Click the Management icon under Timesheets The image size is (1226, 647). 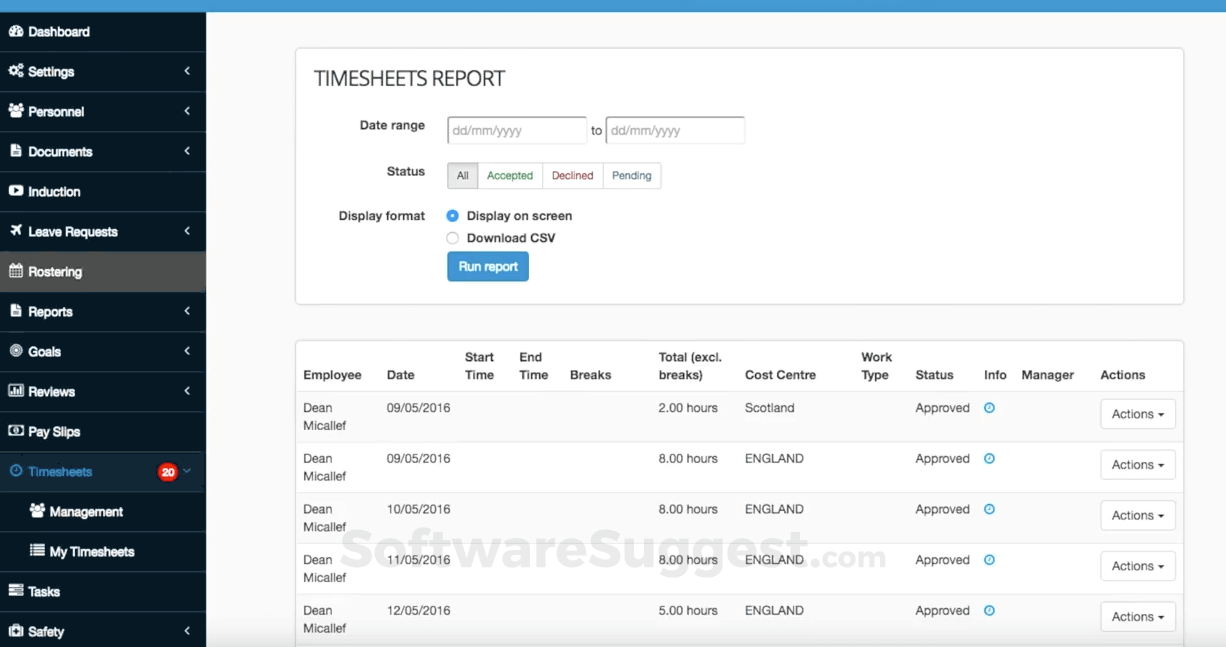40,511
